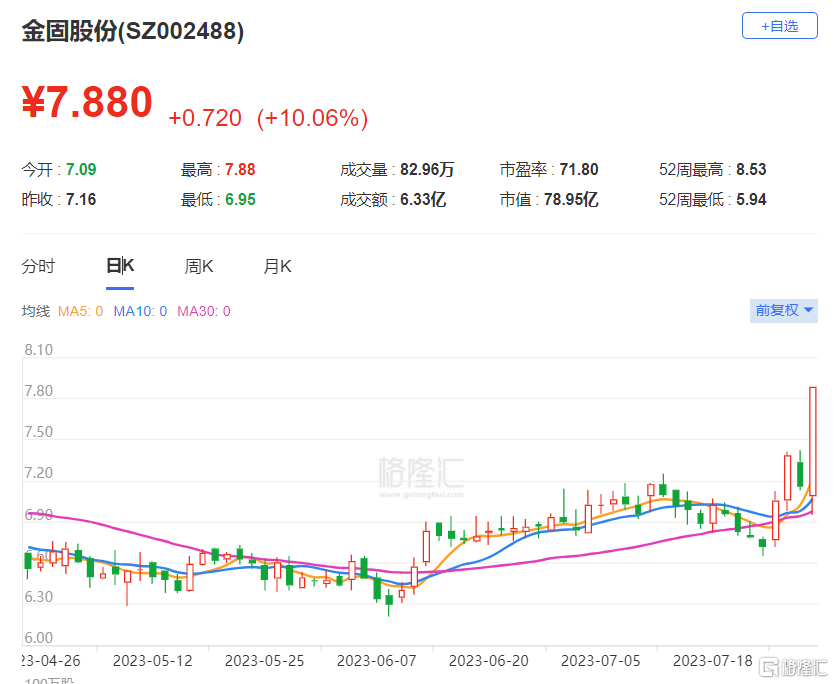
Task: Click date label 2023-05-12 on axis
Action: pos(153,661)
